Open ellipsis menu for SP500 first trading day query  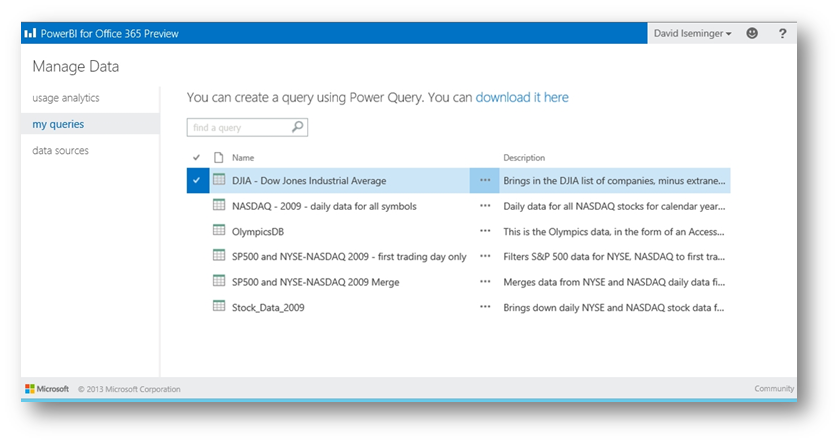(485, 256)
